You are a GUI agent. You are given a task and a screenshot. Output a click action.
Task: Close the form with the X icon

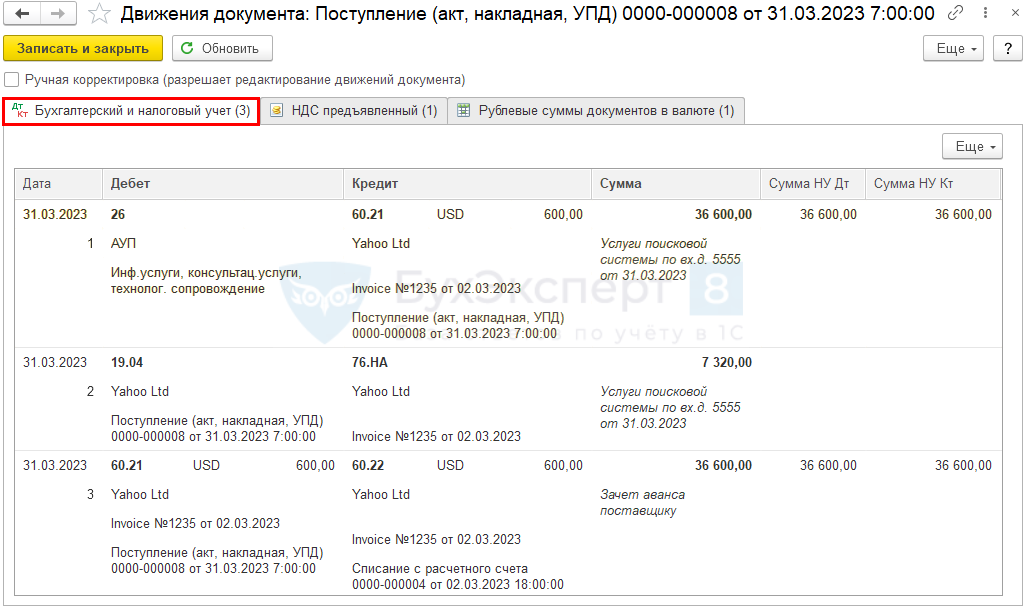tap(1015, 13)
